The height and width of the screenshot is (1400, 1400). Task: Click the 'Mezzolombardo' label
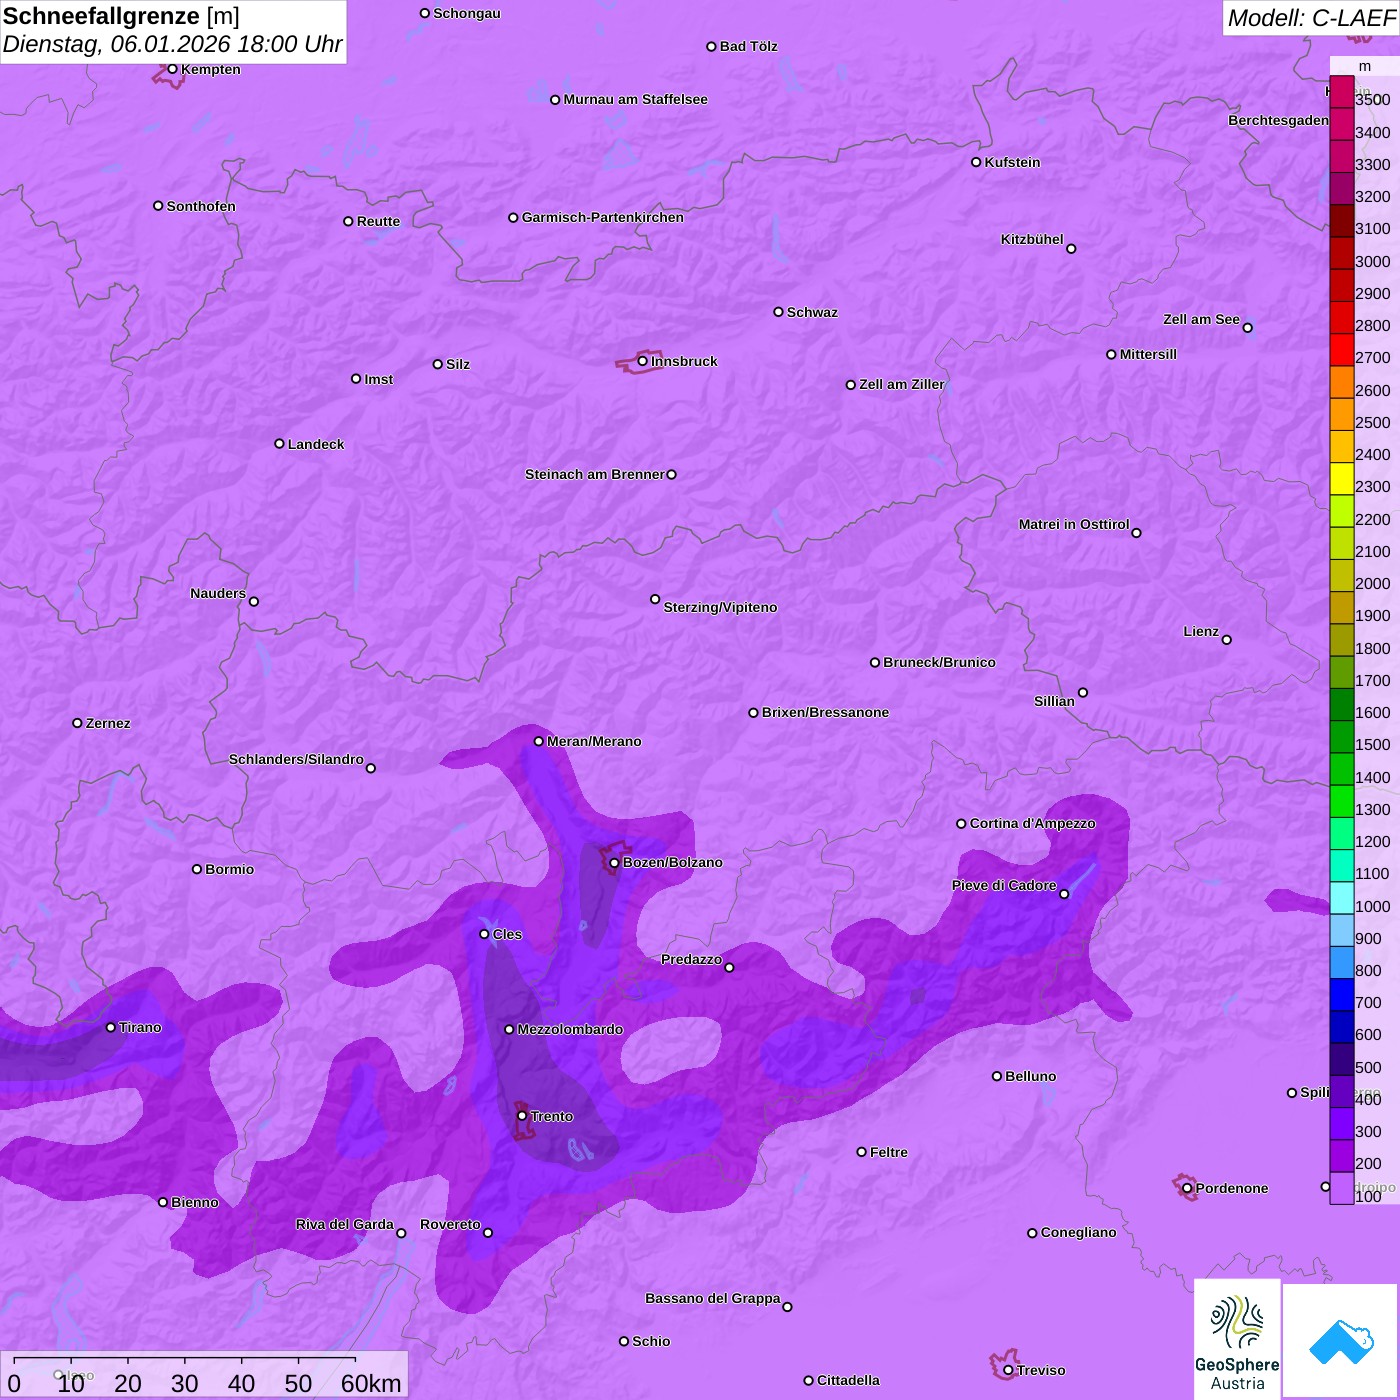point(570,1029)
